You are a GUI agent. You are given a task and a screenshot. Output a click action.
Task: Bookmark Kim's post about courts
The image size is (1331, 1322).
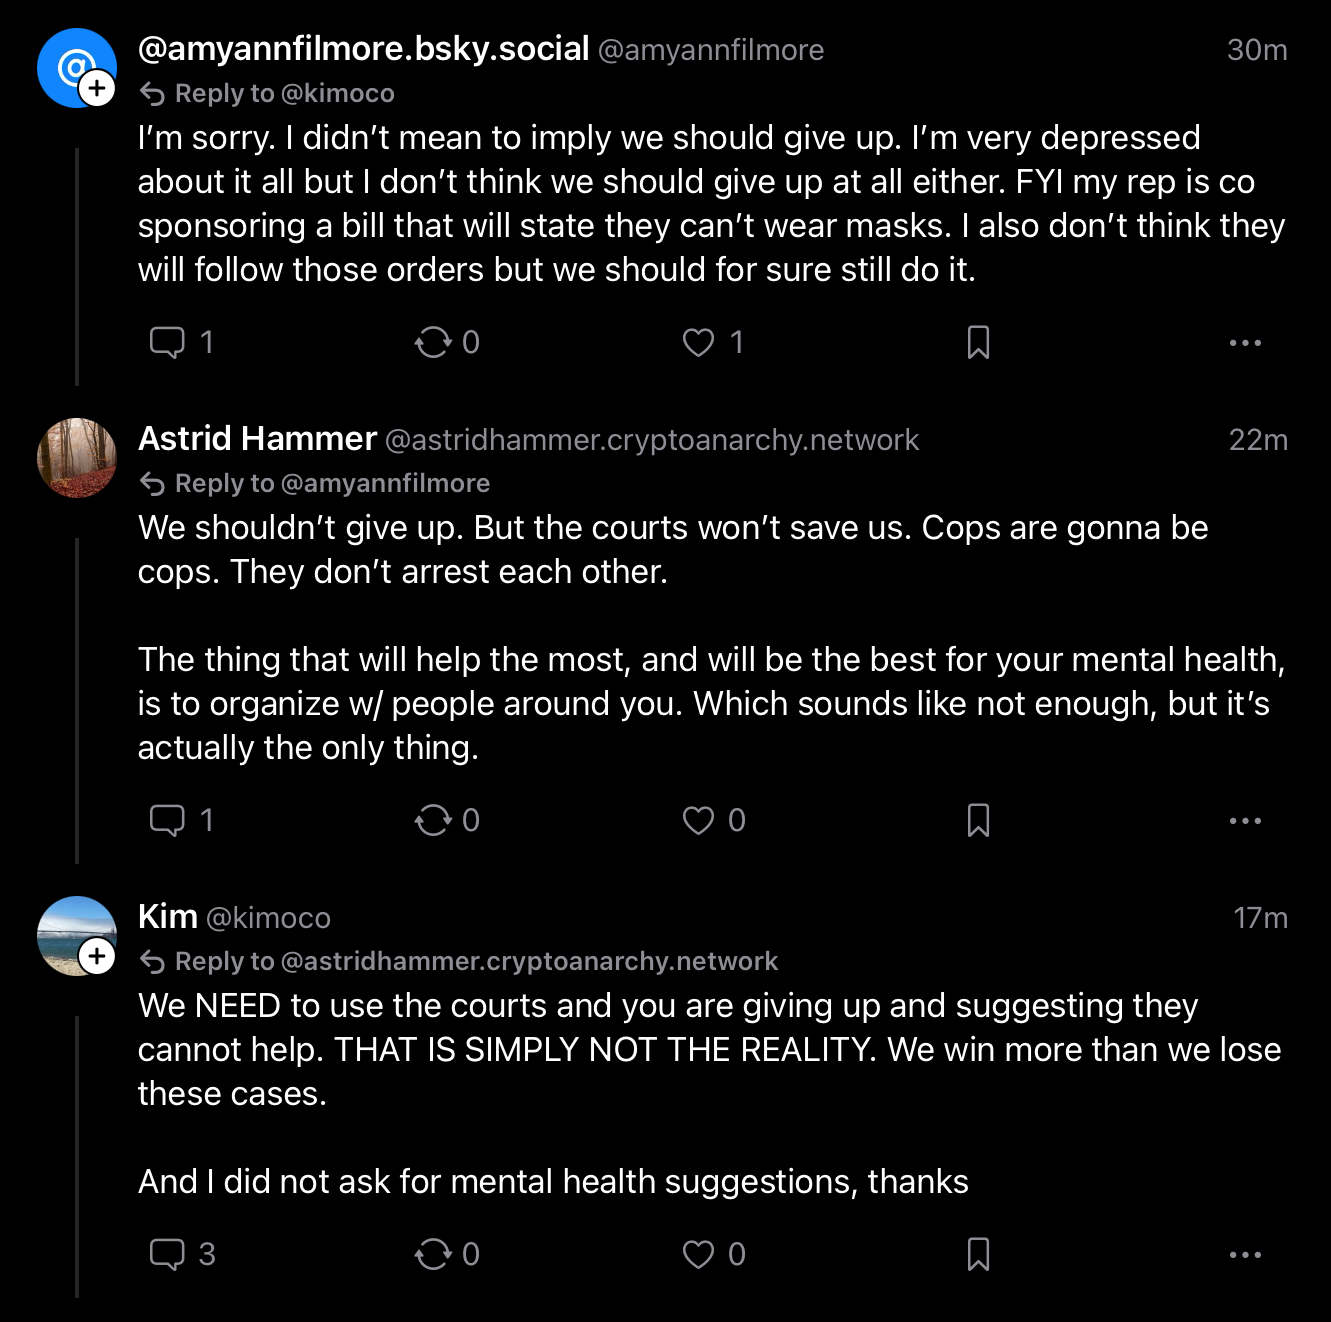click(978, 1254)
